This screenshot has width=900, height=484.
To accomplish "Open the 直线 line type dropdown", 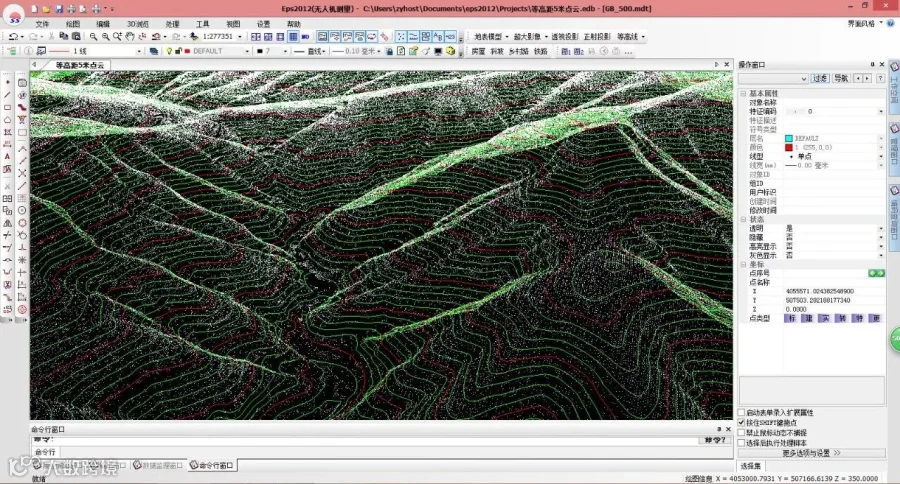I will 324,51.
